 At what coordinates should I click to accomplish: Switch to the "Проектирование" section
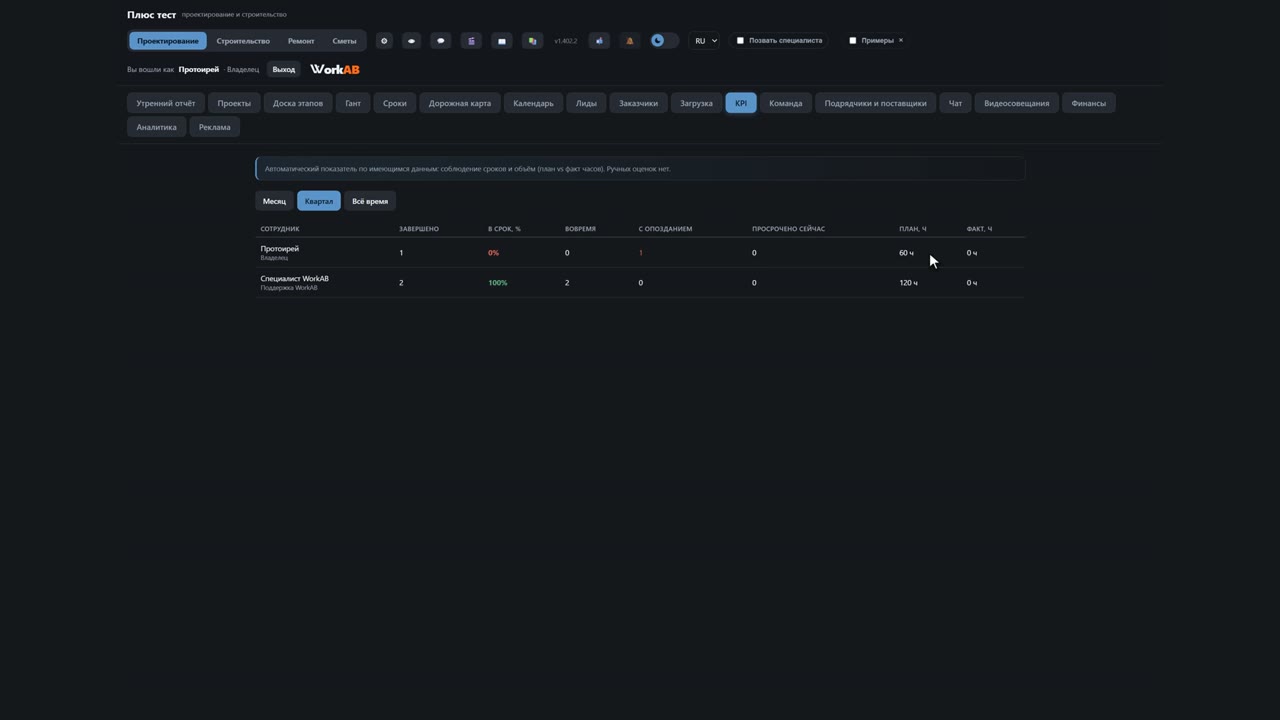point(168,41)
